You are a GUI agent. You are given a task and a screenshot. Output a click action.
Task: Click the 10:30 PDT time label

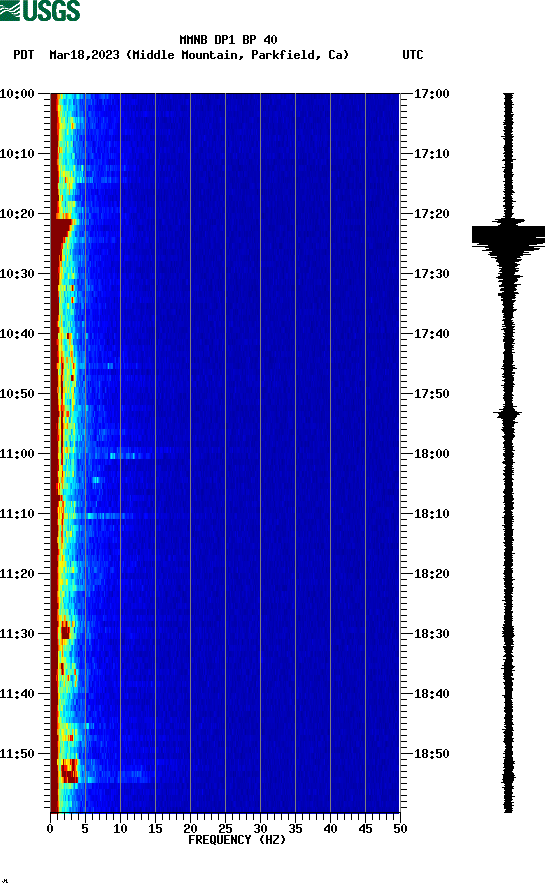pyautogui.click(x=17, y=274)
